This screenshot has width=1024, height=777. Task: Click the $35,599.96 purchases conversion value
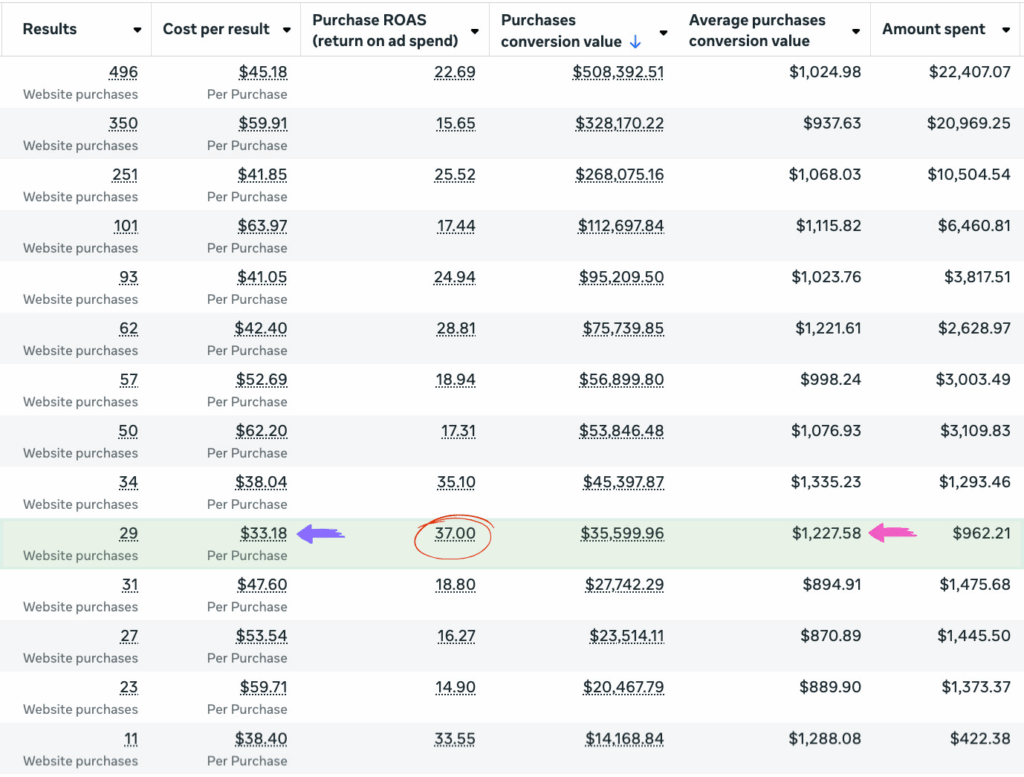(x=622, y=533)
